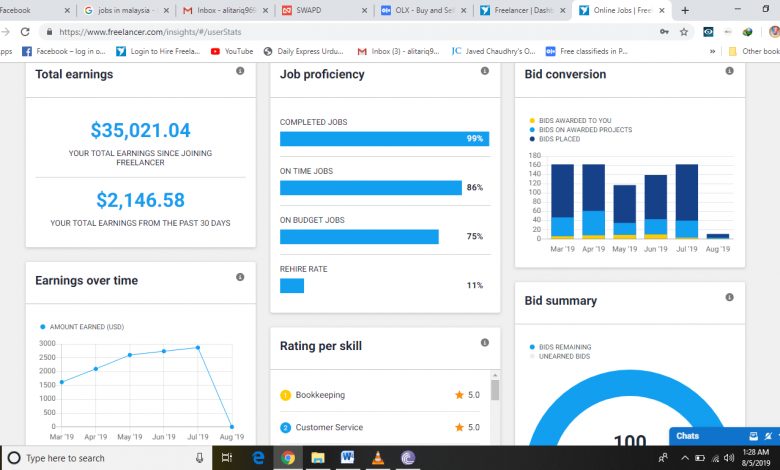Open a new browser tab

685,10
